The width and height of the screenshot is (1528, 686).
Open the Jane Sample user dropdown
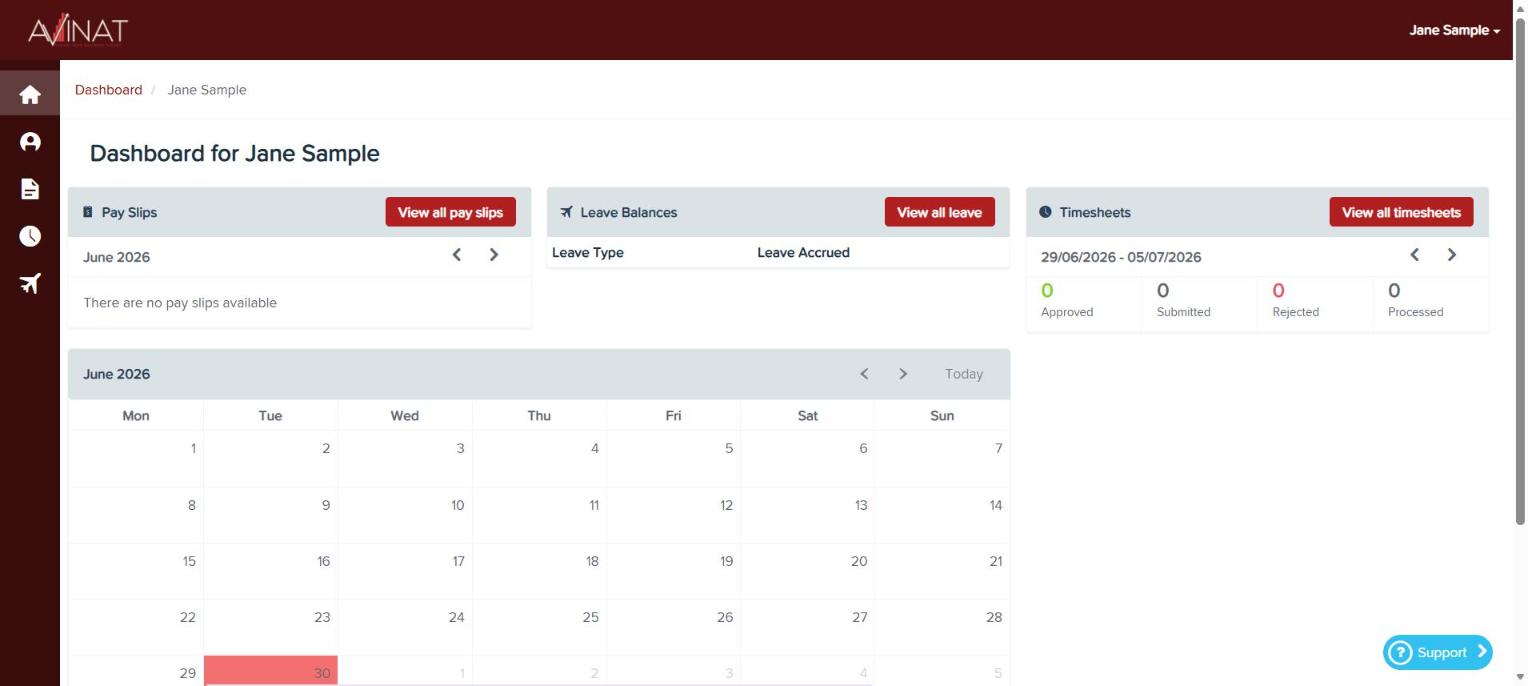pyautogui.click(x=1454, y=30)
